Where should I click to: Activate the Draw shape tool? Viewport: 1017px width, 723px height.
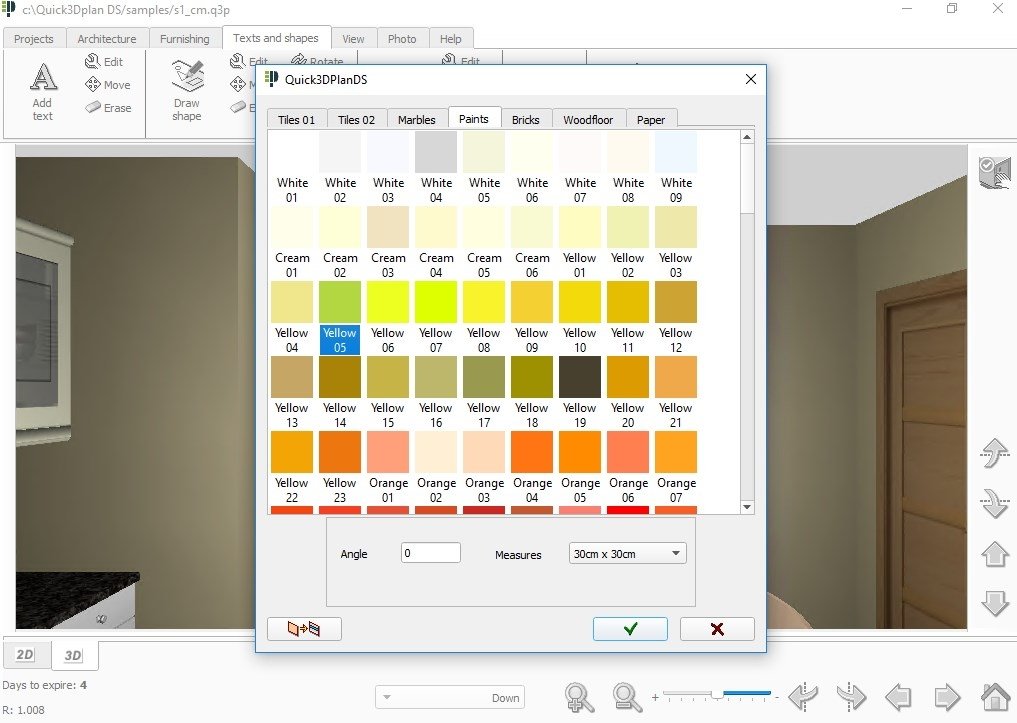[187, 90]
